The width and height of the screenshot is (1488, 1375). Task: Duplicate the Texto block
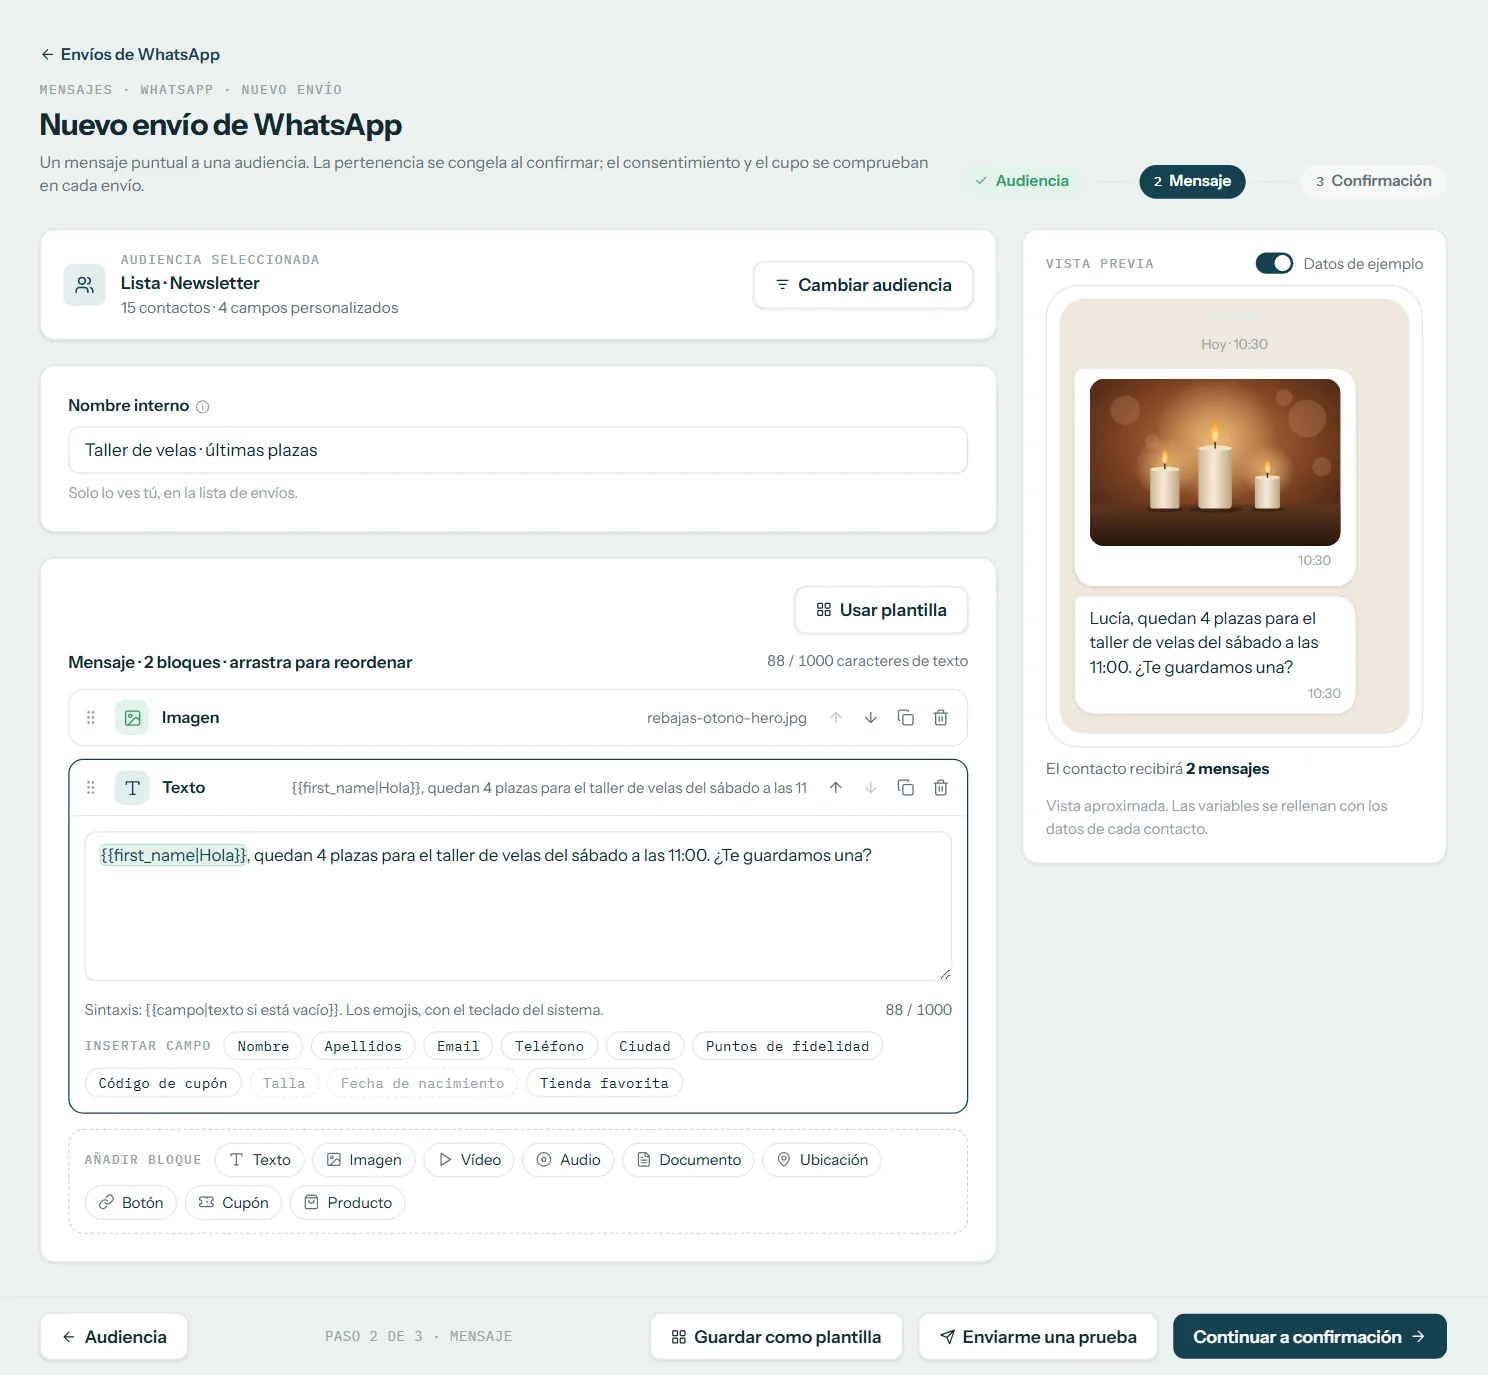point(905,788)
